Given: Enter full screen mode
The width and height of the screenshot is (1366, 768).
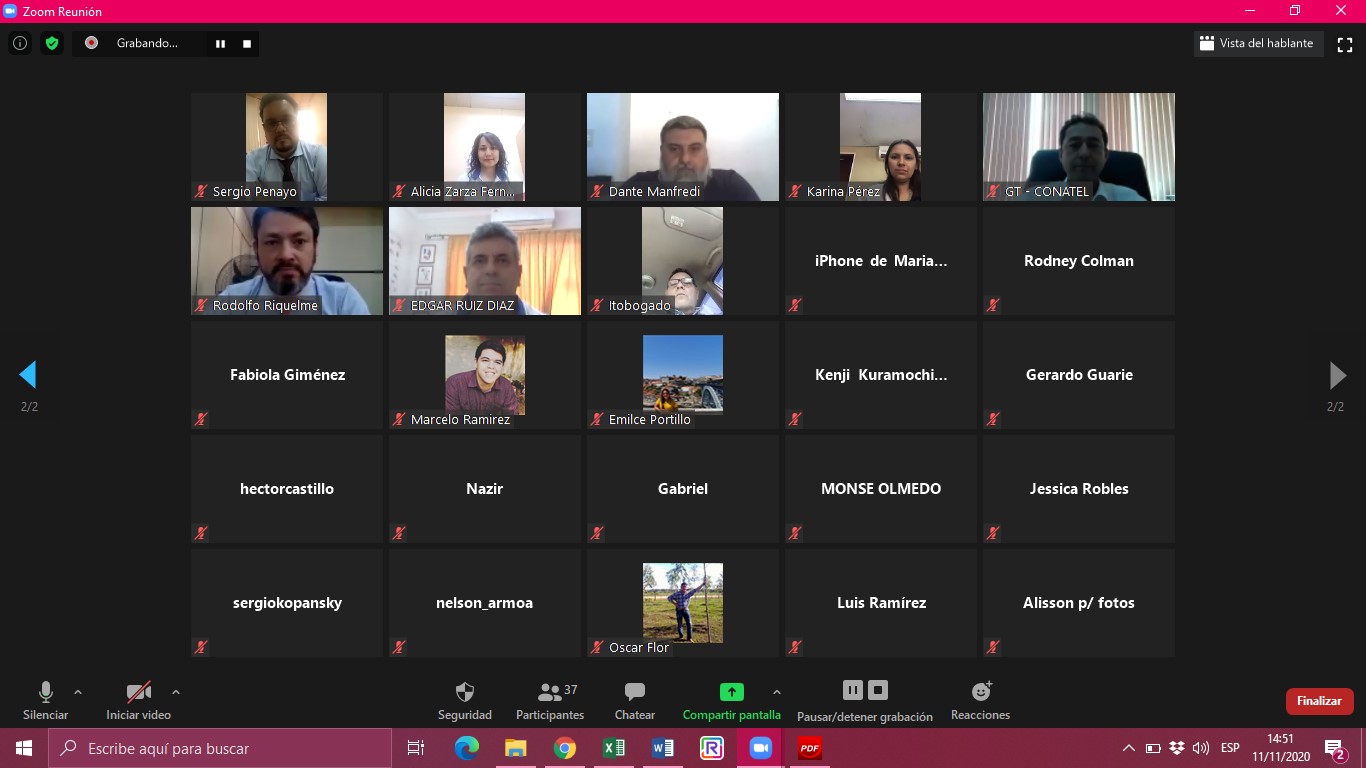Looking at the screenshot, I should [x=1345, y=44].
